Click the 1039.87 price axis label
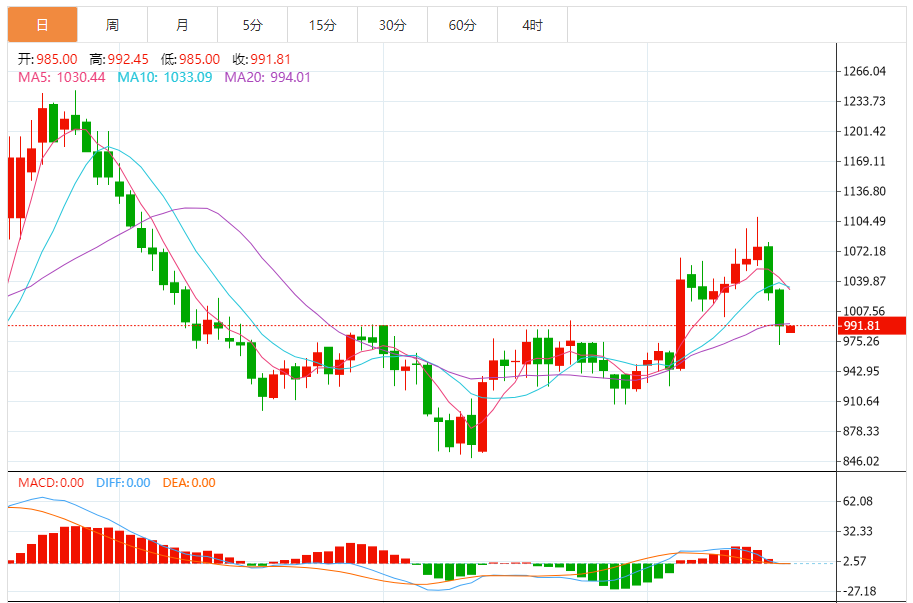The height and width of the screenshot is (603, 913). 864,281
